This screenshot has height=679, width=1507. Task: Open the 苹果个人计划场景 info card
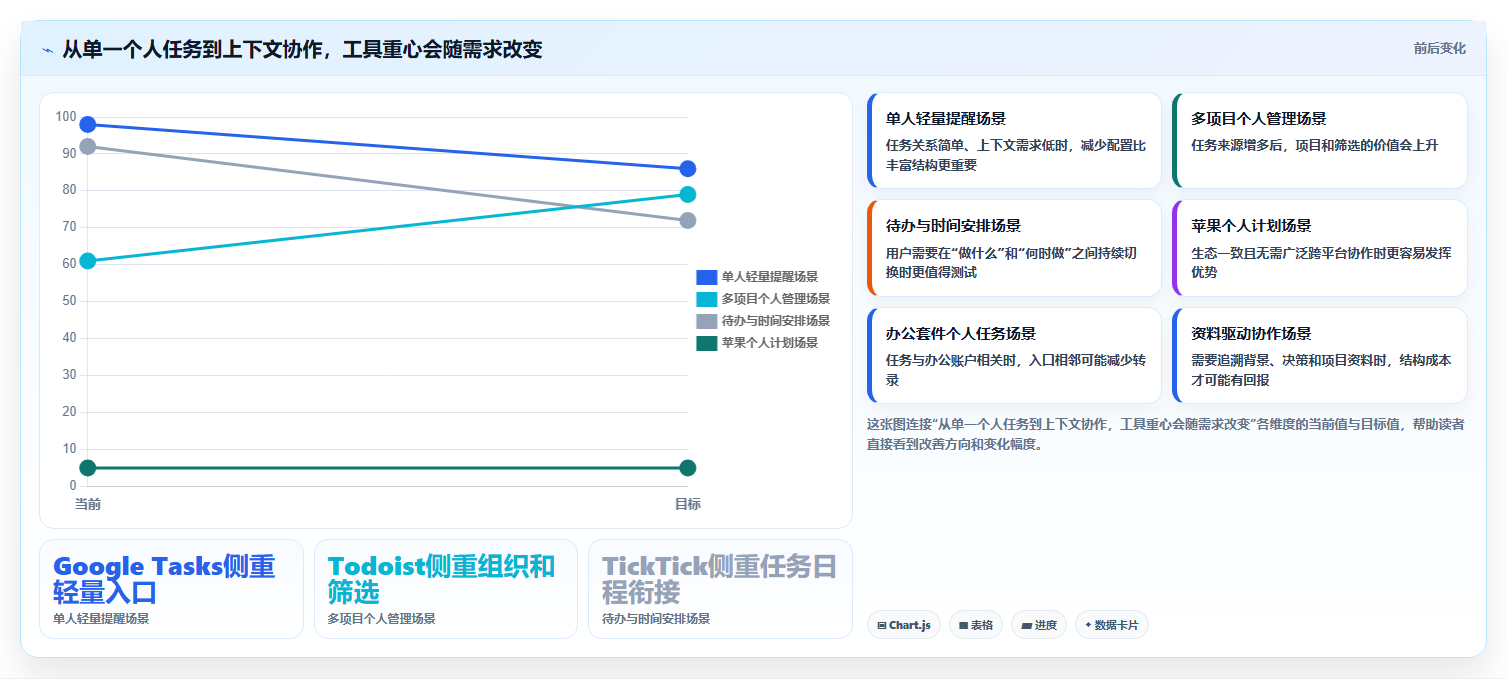1320,248
